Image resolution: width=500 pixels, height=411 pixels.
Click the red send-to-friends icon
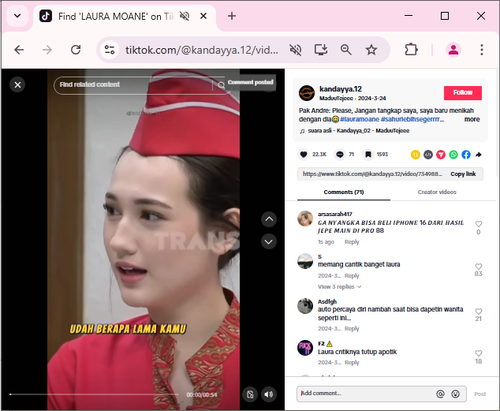441,155
